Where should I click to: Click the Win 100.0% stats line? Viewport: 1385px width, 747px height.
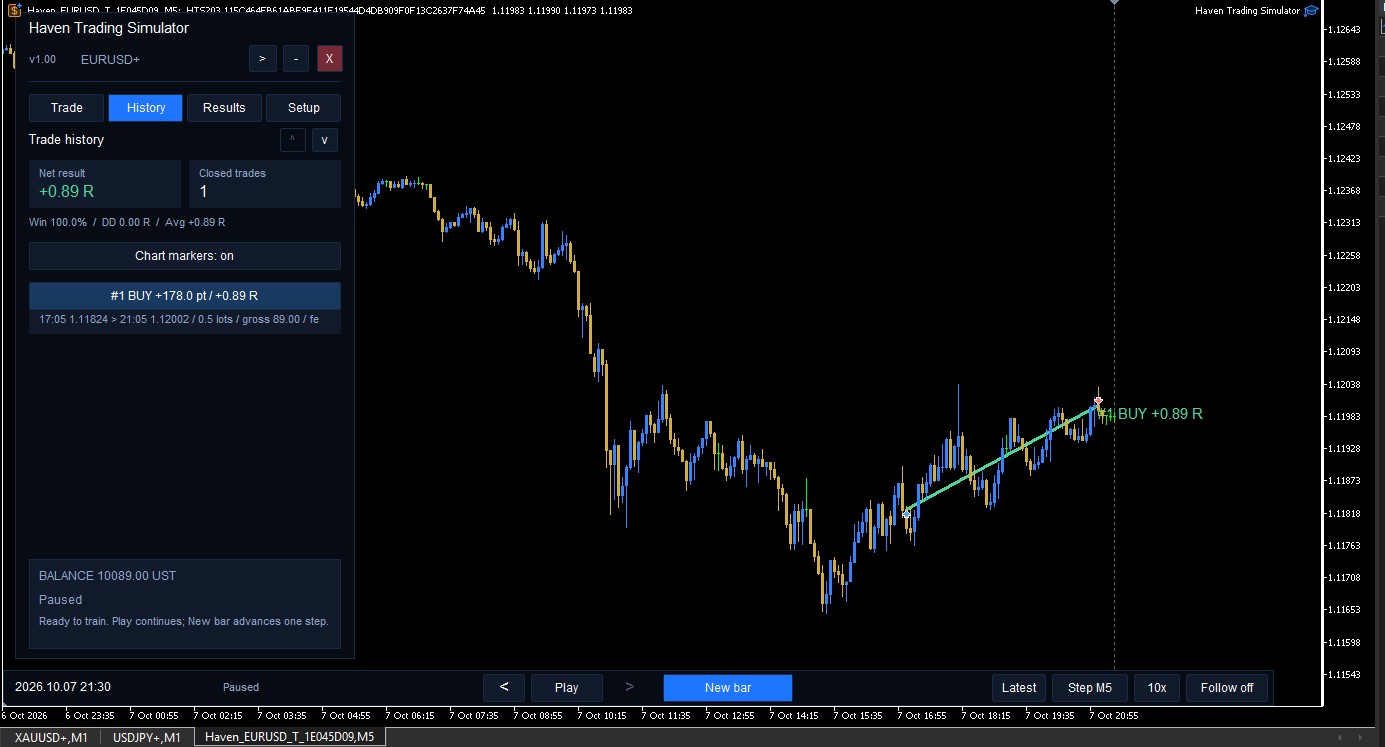[127, 223]
